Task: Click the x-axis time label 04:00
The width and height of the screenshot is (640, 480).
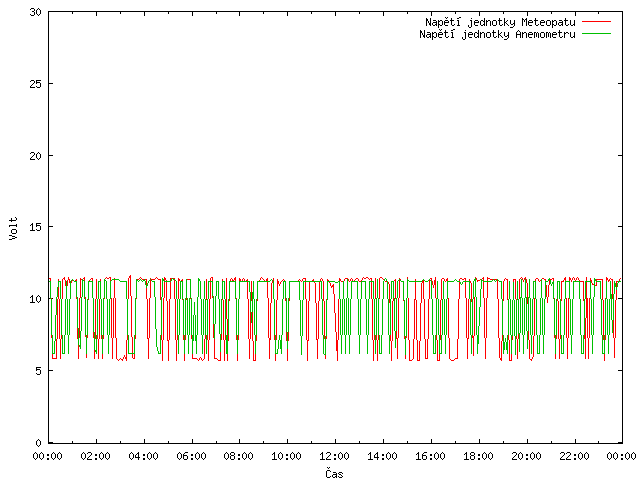Action: coord(143,456)
